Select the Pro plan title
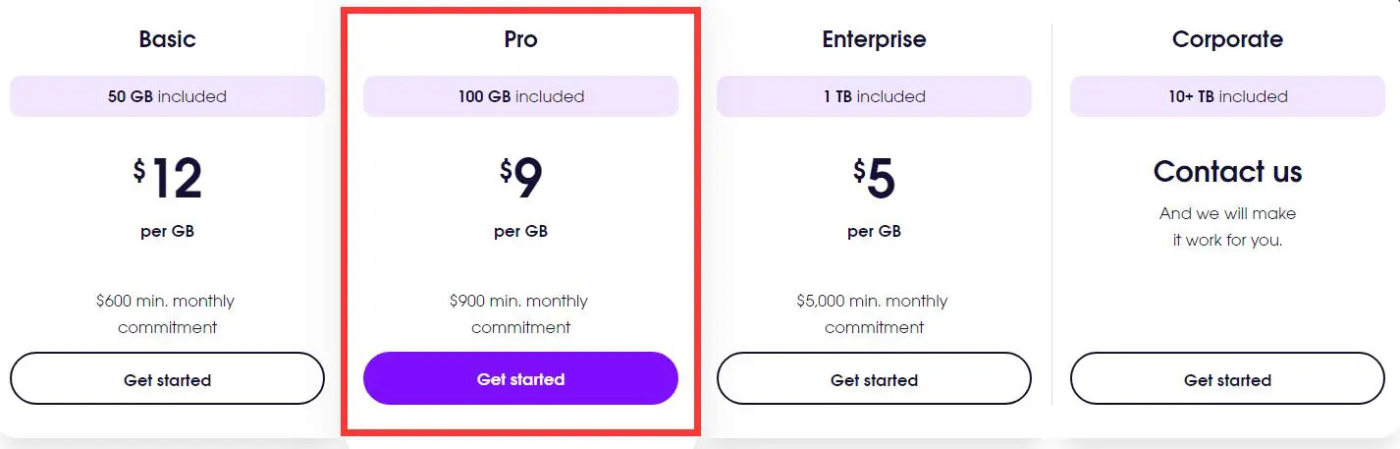Viewport: 1400px width, 449px height. [520, 40]
